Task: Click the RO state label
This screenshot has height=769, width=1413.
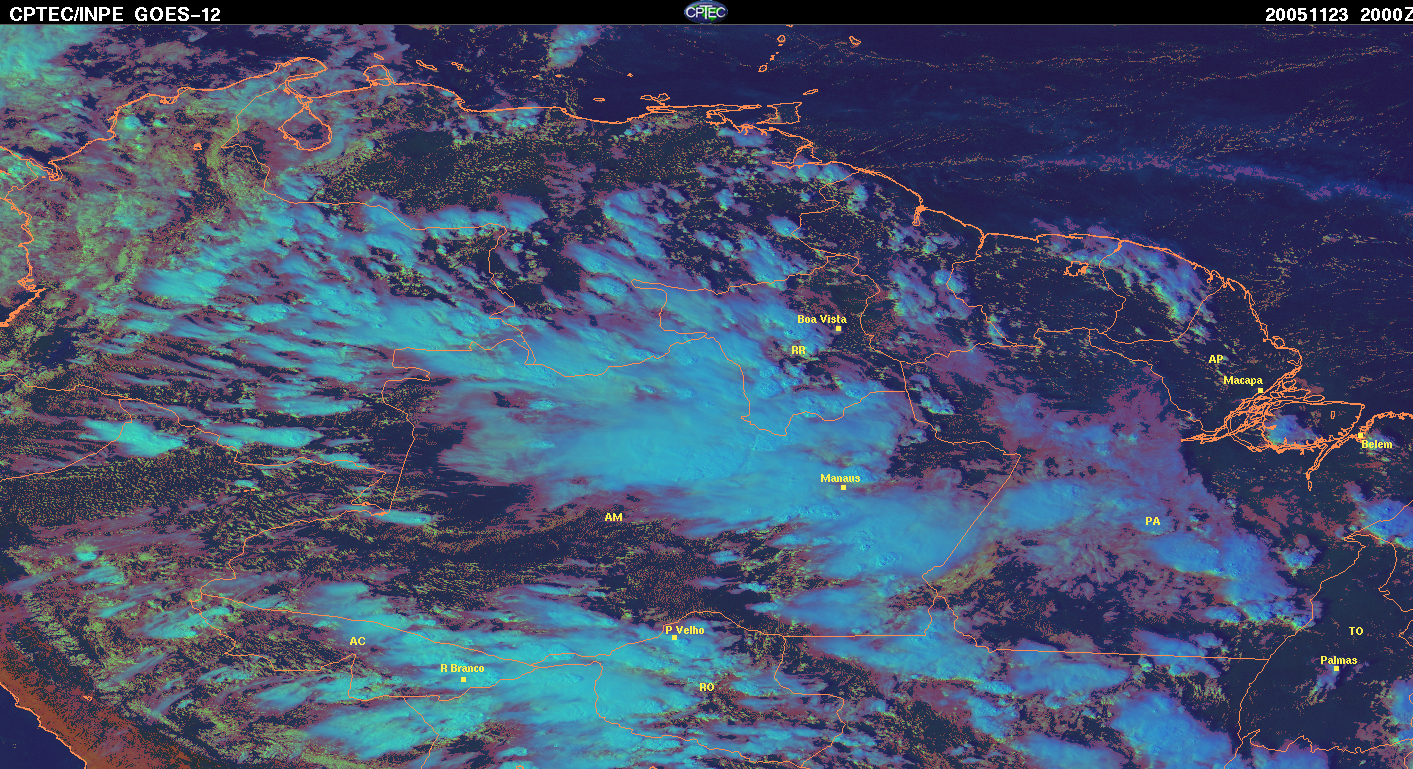Action: 707,687
